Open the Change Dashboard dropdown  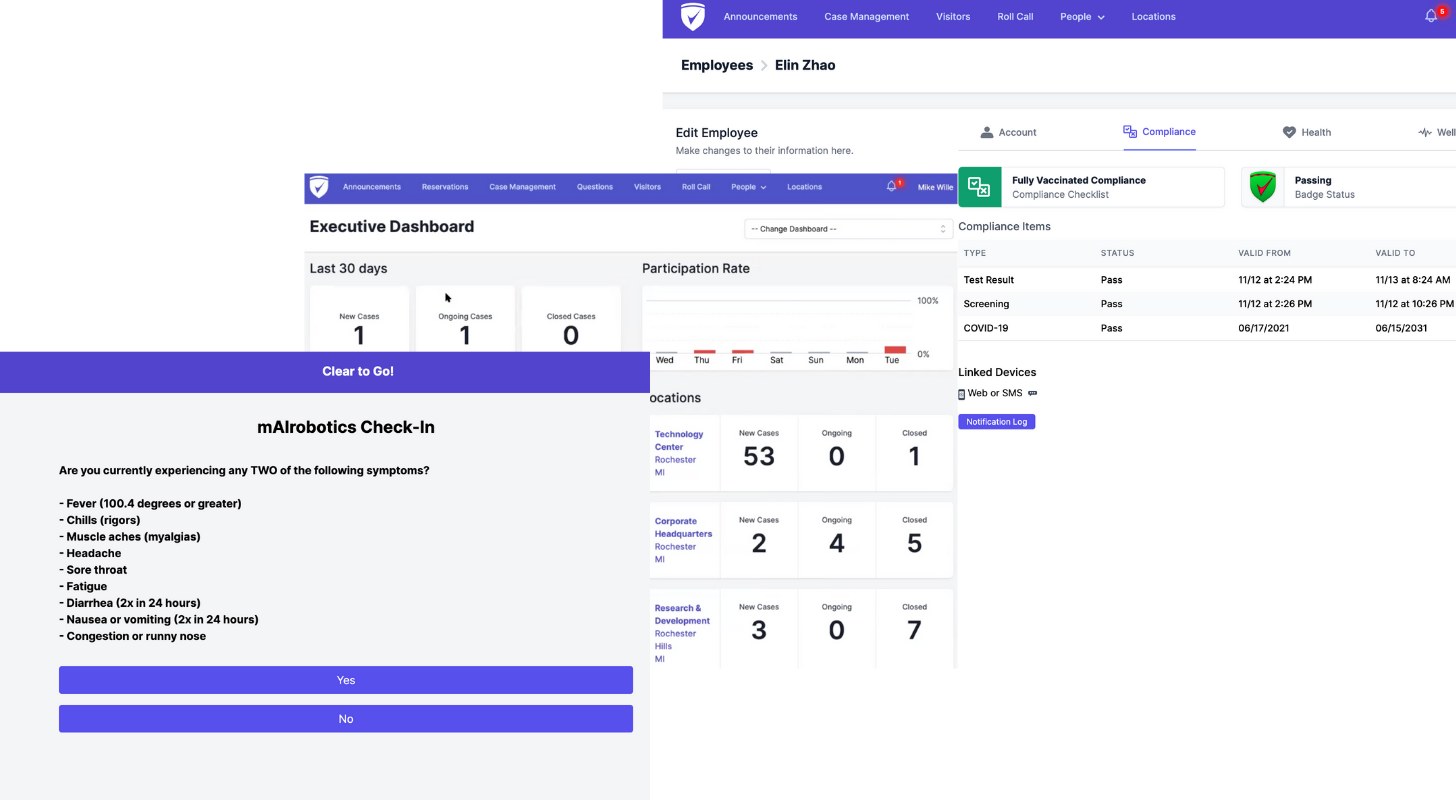point(847,229)
